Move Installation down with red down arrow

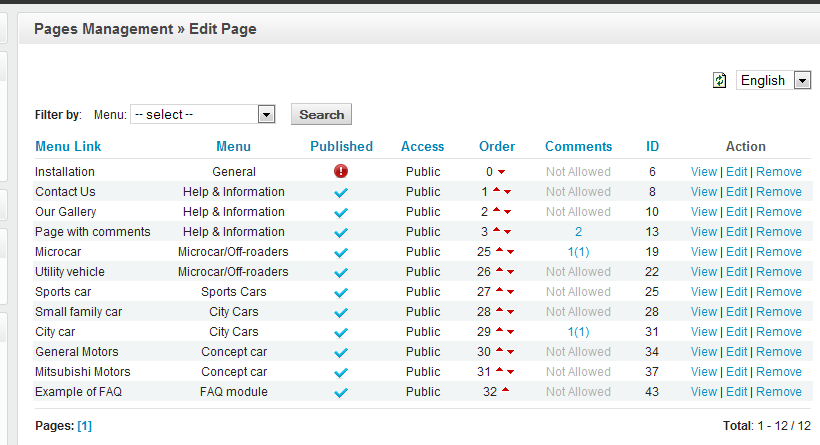click(502, 173)
